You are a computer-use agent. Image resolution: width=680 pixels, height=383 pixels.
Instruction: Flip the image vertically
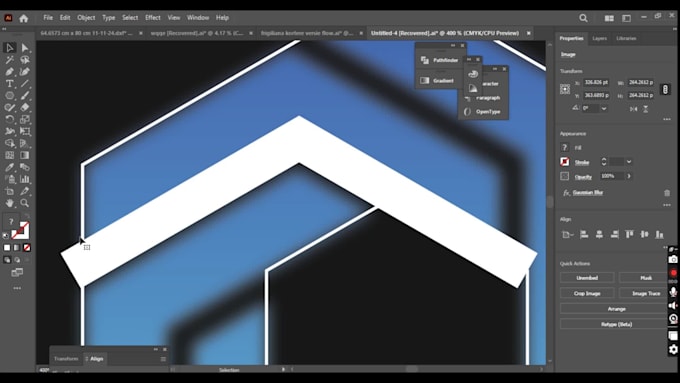(646, 109)
